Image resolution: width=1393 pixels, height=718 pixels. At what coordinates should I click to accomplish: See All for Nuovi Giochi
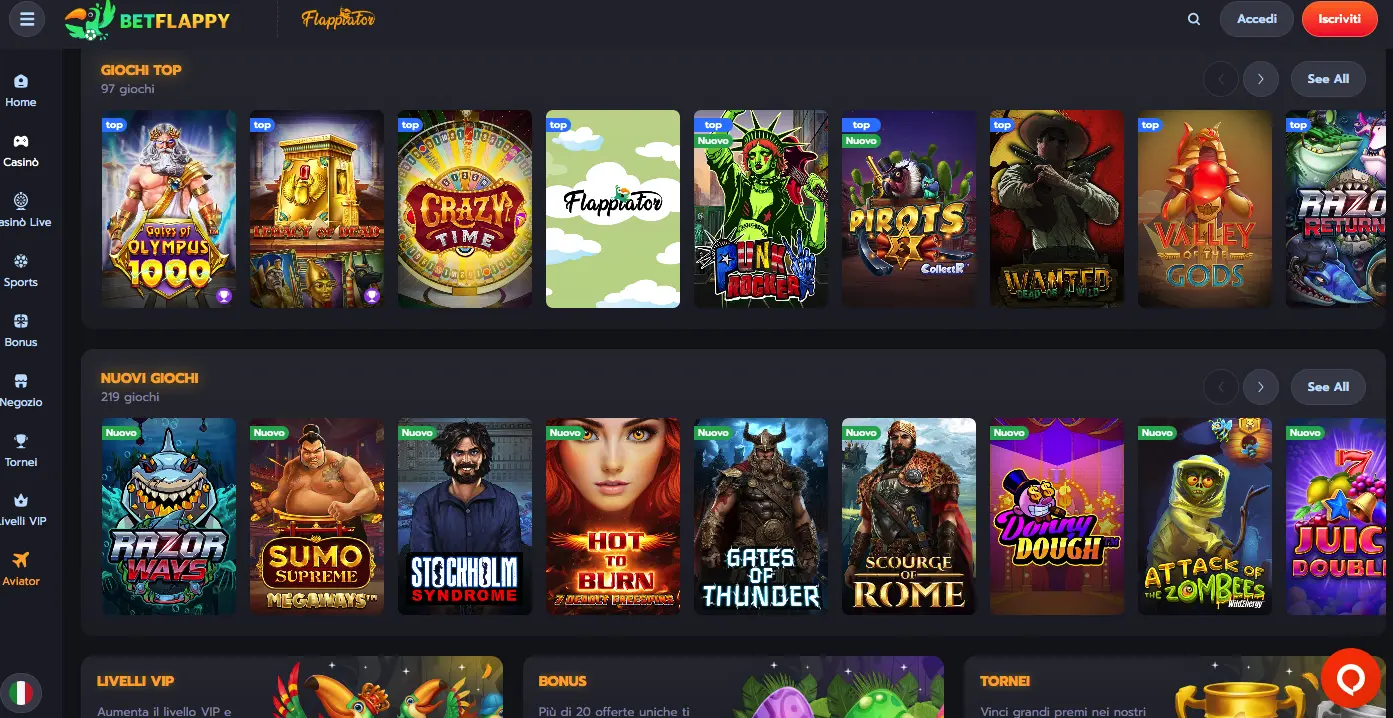coord(1328,387)
